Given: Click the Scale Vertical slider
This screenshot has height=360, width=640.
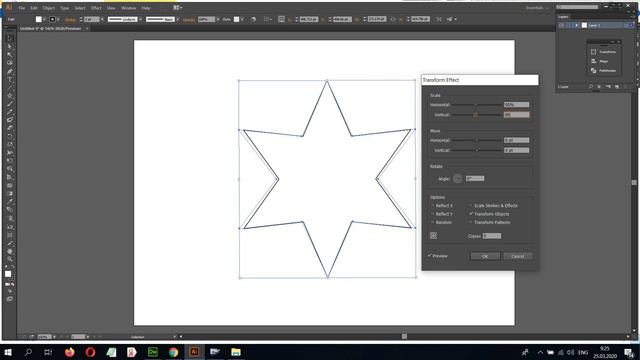Looking at the screenshot, I should click(476, 115).
